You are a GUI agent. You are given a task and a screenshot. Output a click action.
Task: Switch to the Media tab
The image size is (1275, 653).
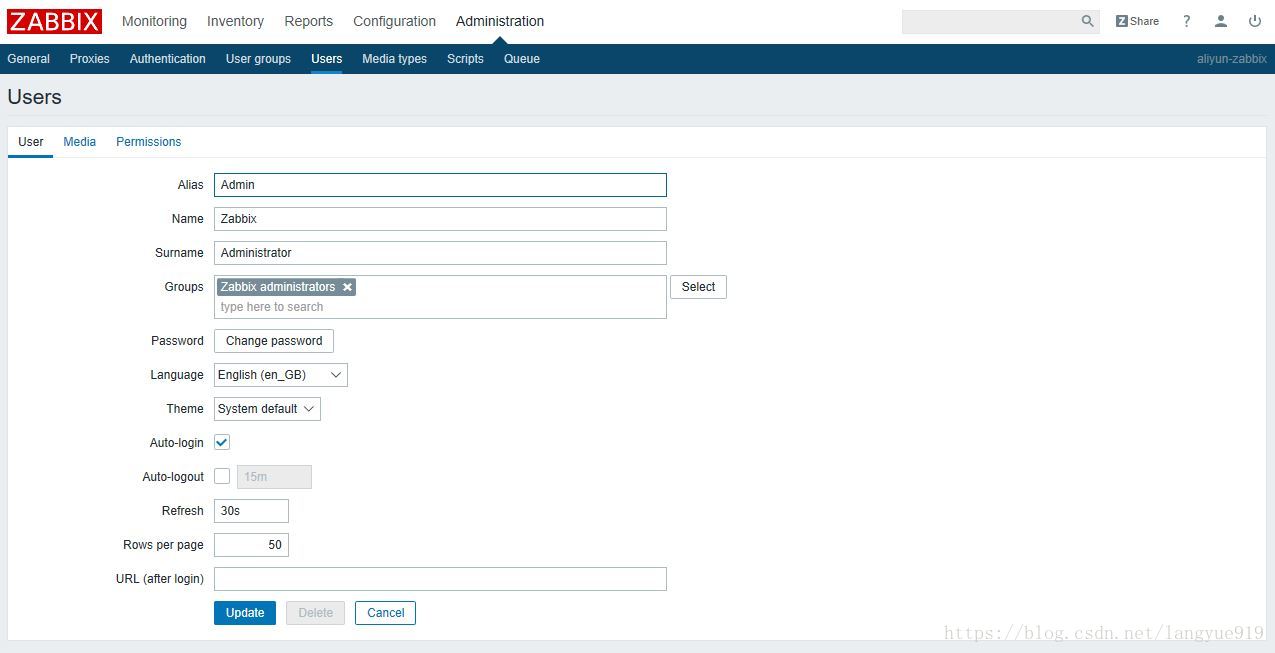pyautogui.click(x=79, y=142)
